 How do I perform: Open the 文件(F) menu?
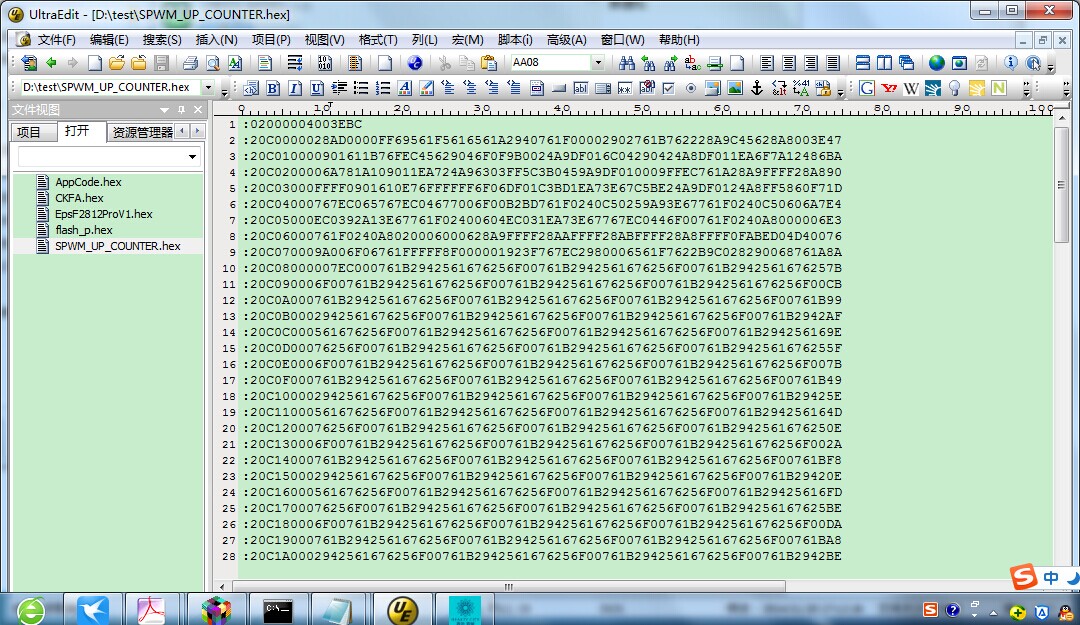(56, 40)
